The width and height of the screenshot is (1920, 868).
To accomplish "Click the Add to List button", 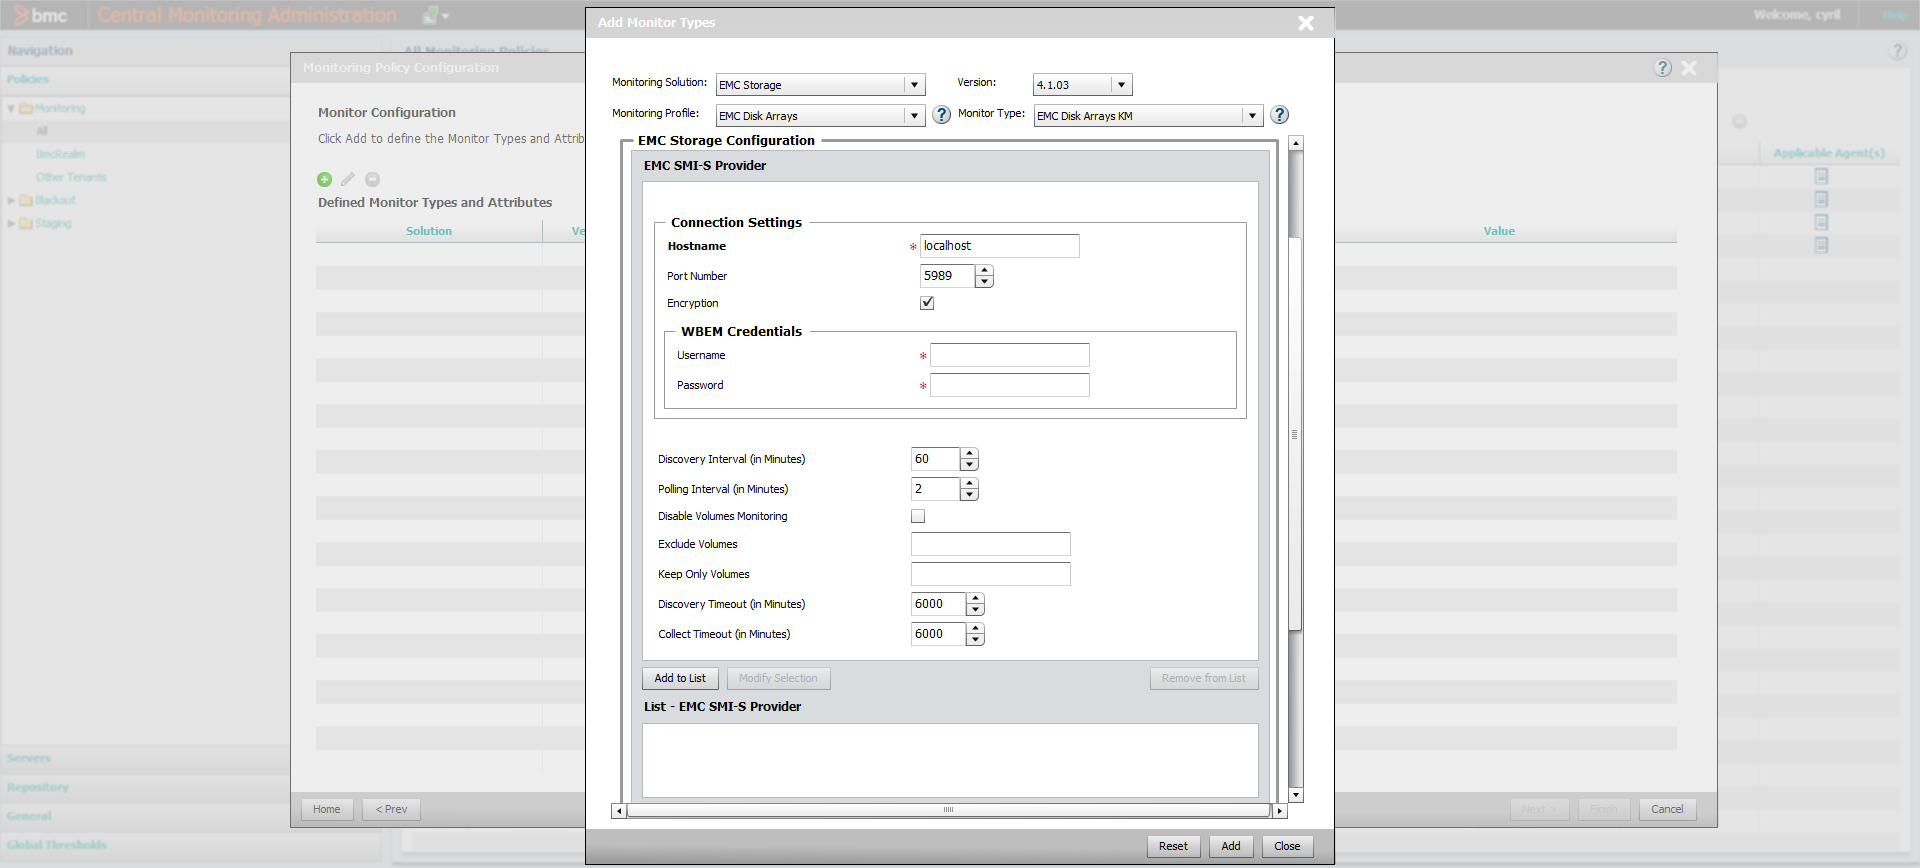I will click(680, 678).
